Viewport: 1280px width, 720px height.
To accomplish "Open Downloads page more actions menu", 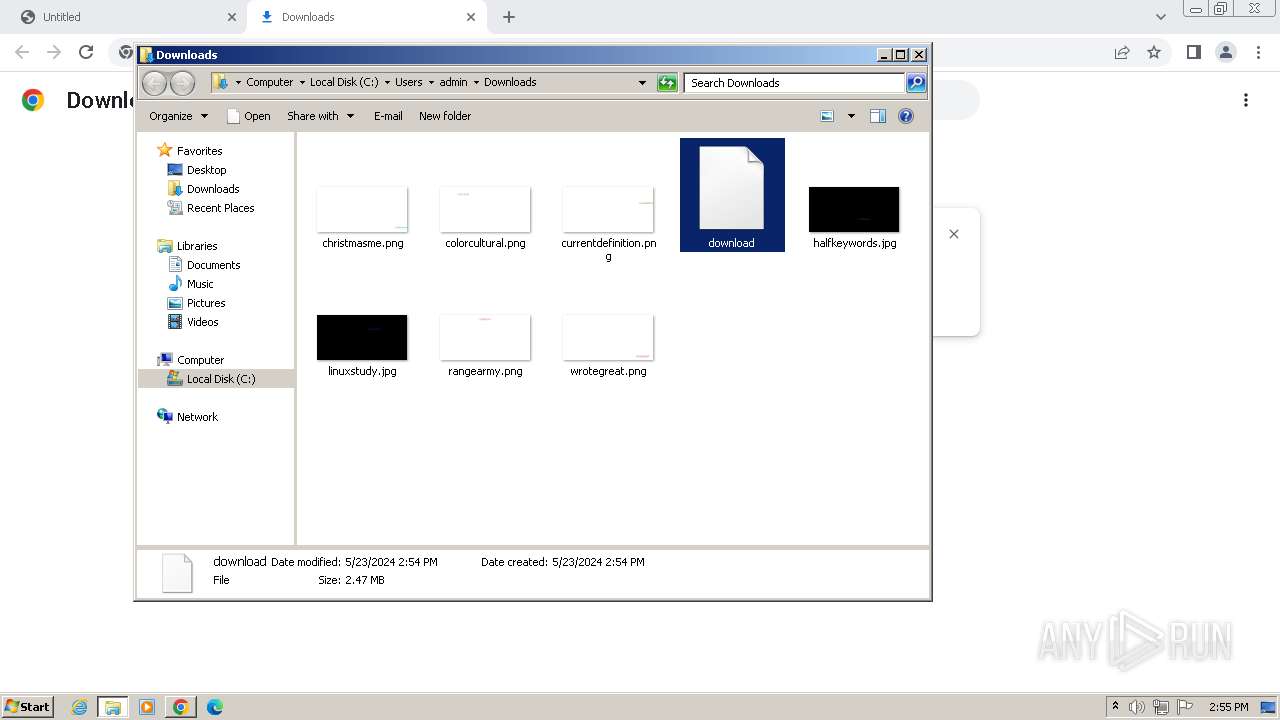I will pos(1246,100).
